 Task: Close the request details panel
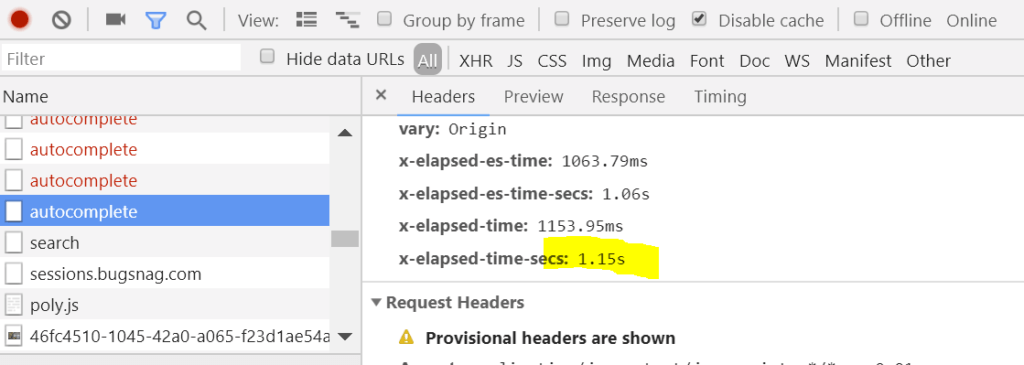381,95
